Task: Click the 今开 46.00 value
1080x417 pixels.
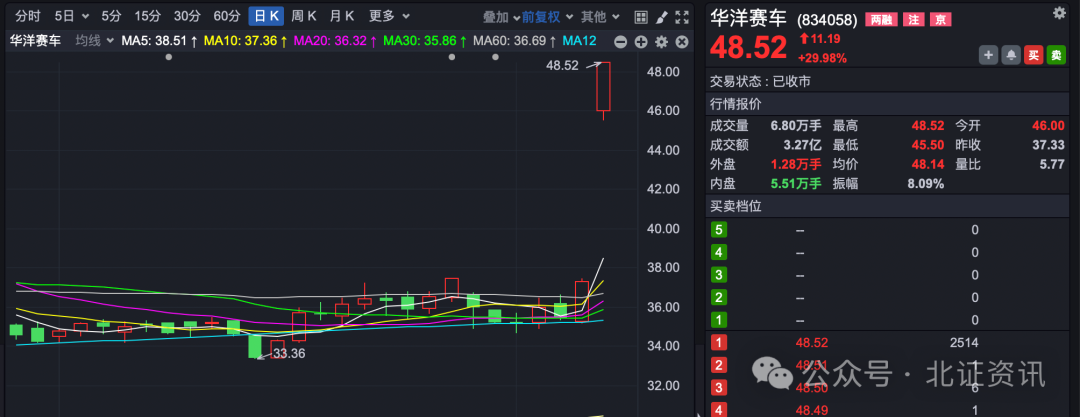Action: click(x=1048, y=125)
